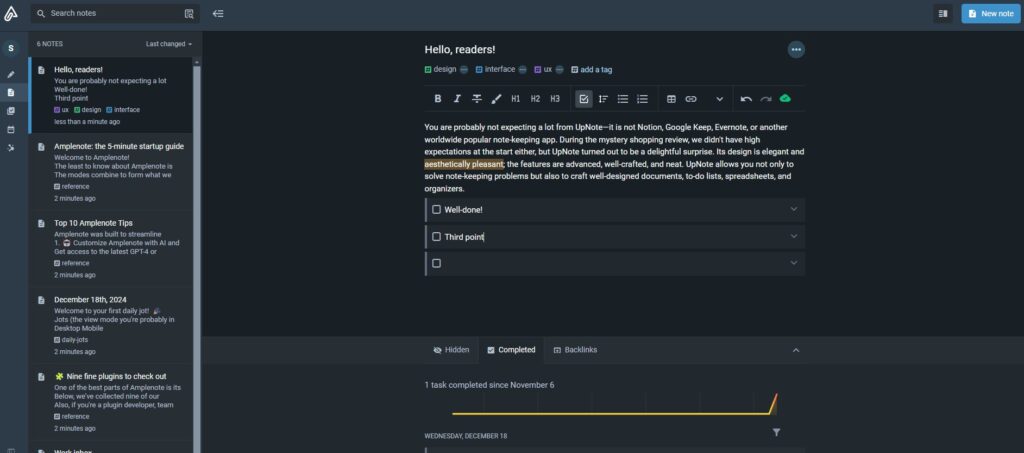The height and width of the screenshot is (453, 1024).
Task: Click the notes list scrollbar
Action: tap(197, 260)
